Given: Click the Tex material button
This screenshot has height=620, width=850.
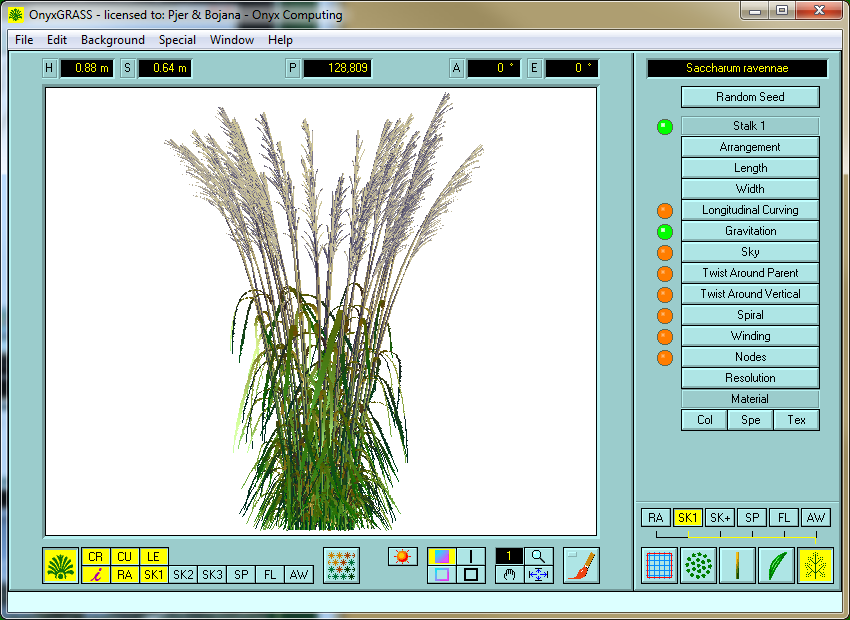Looking at the screenshot, I should pos(796,420).
